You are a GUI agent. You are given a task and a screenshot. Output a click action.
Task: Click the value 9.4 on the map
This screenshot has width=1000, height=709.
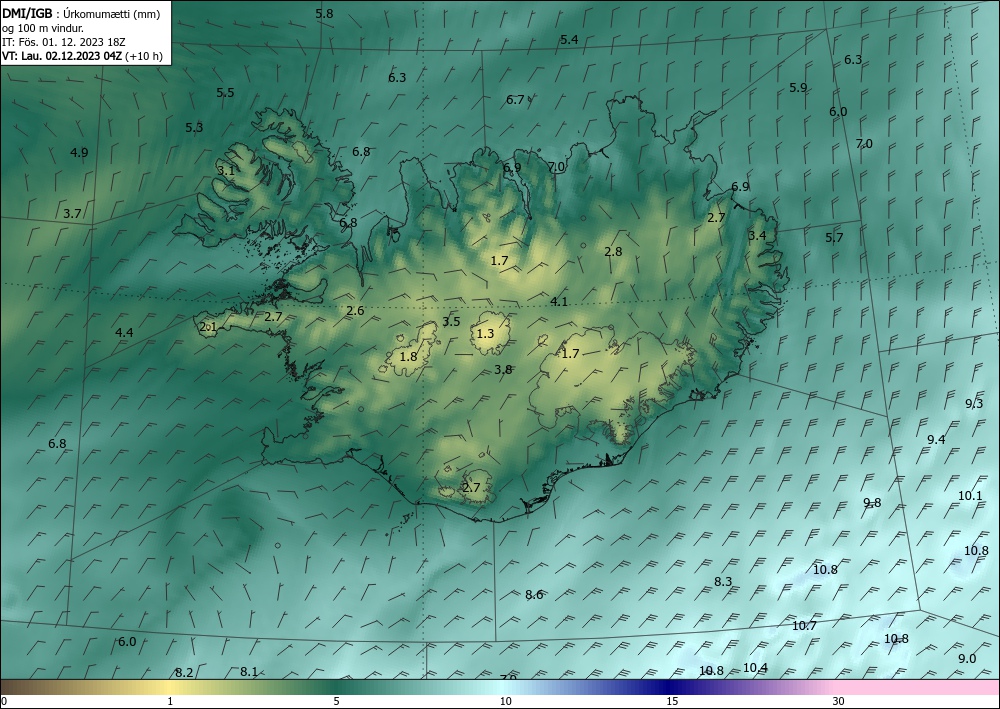click(936, 439)
